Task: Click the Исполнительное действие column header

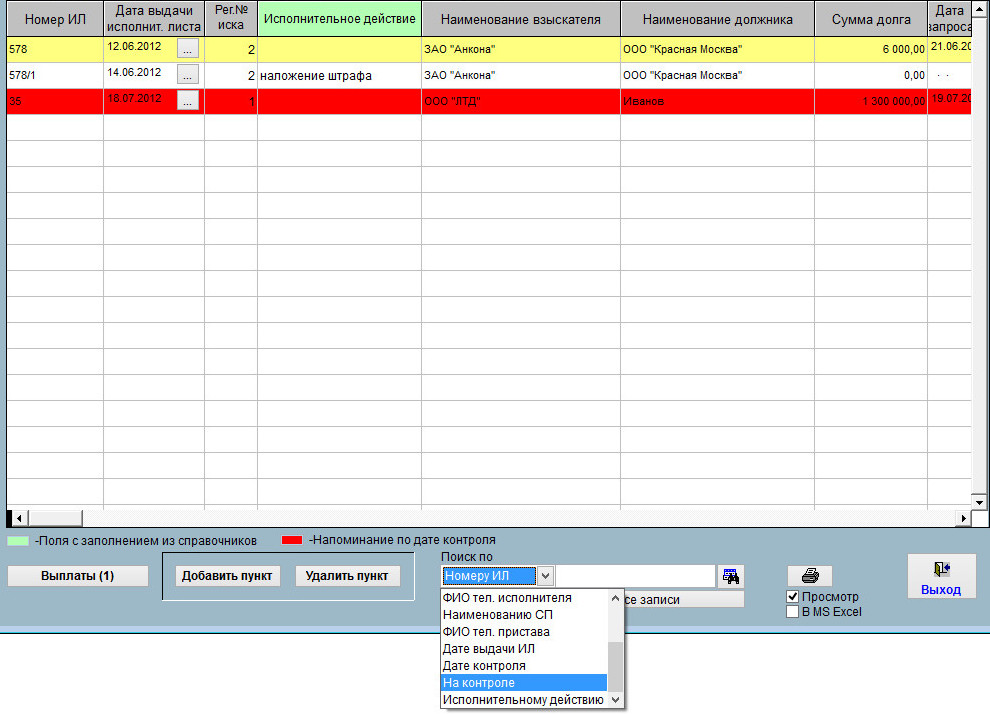Action: [340, 19]
